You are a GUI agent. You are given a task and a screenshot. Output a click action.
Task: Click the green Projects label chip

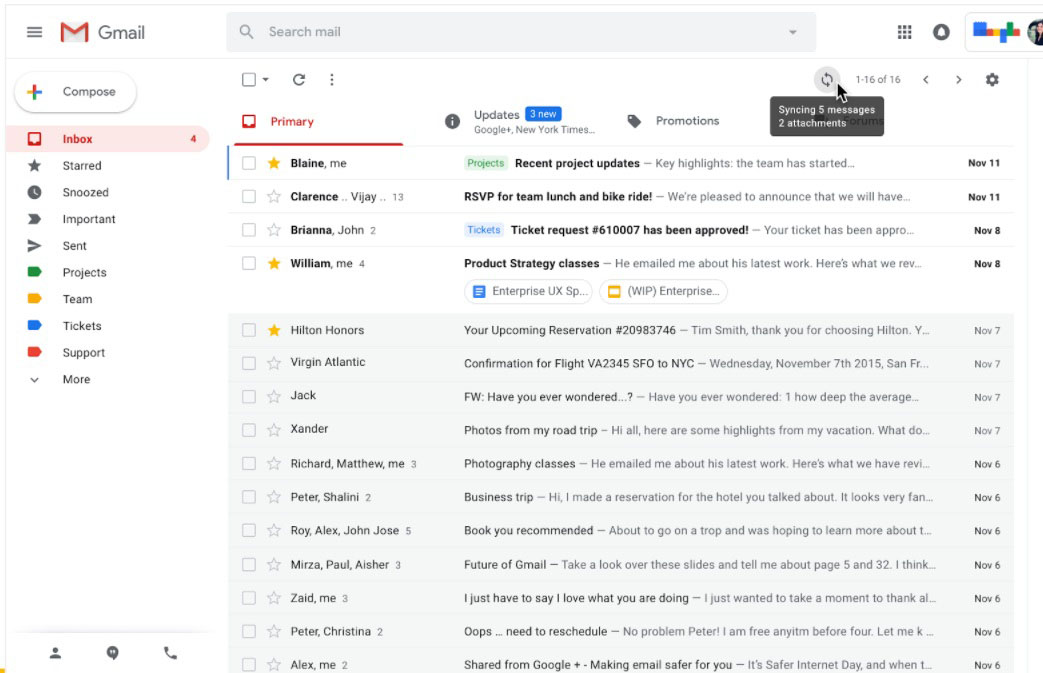486,163
